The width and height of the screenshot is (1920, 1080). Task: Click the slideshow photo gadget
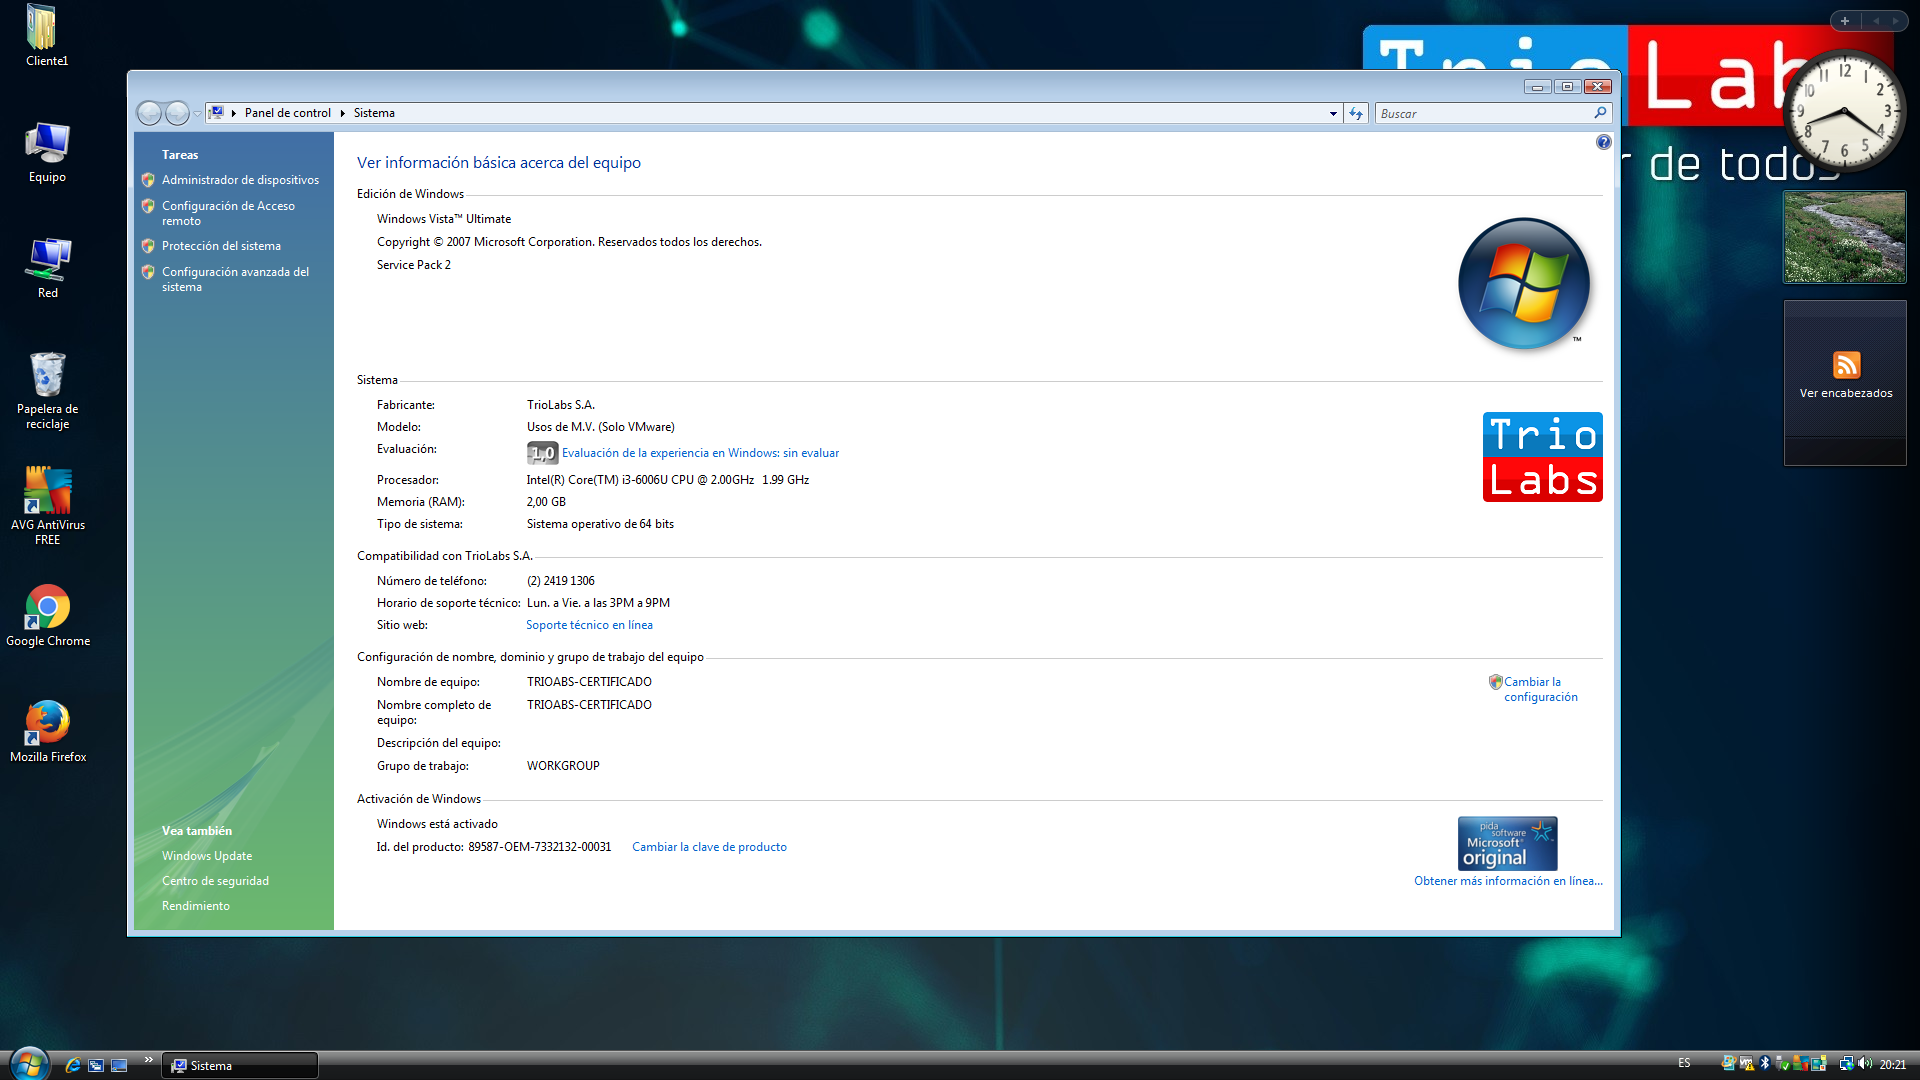click(1844, 237)
